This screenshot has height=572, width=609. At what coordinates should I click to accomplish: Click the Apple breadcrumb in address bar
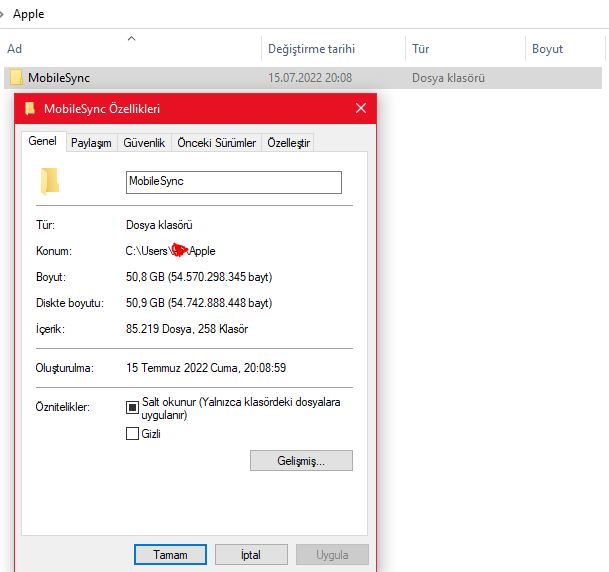pyautogui.click(x=28, y=14)
